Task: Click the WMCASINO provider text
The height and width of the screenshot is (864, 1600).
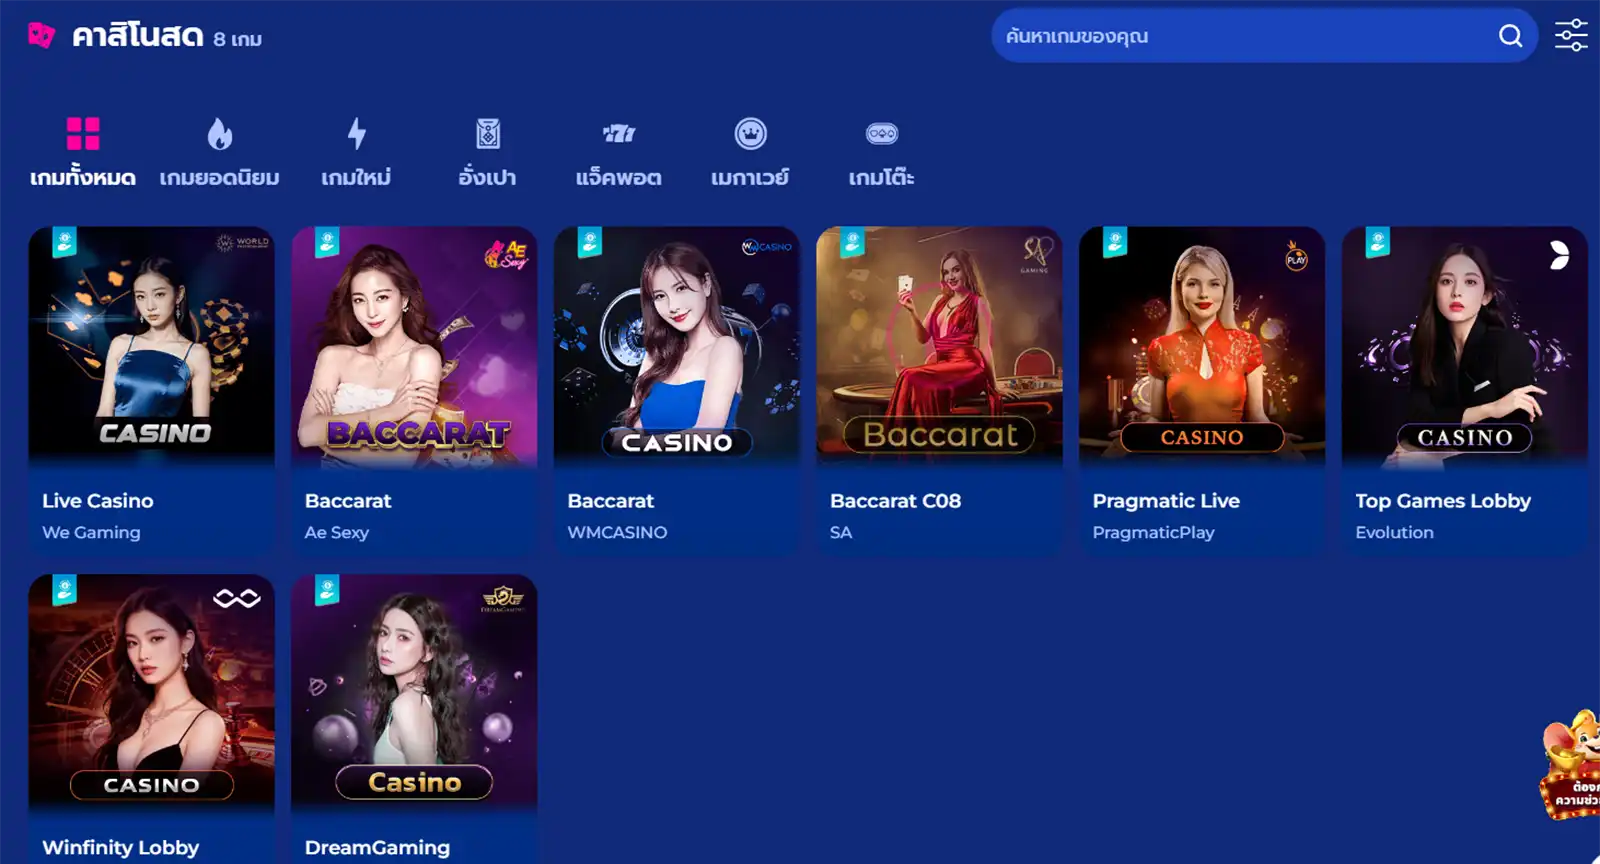Action: 617,533
